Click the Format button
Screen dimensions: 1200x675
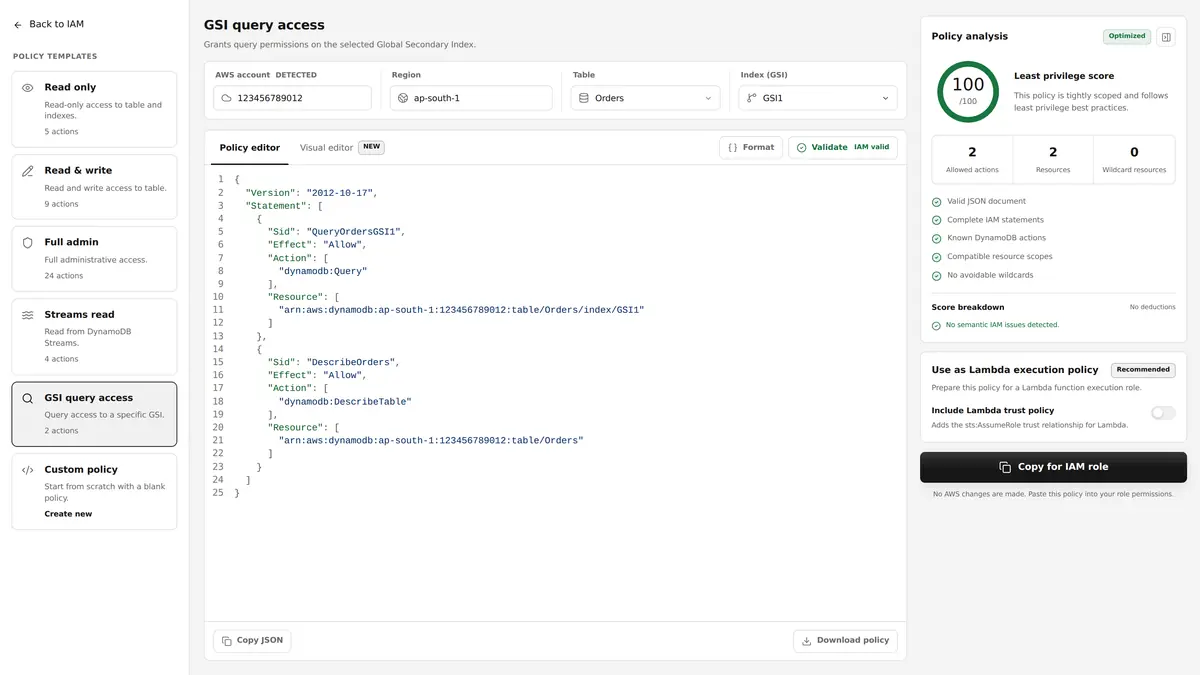[x=751, y=147]
